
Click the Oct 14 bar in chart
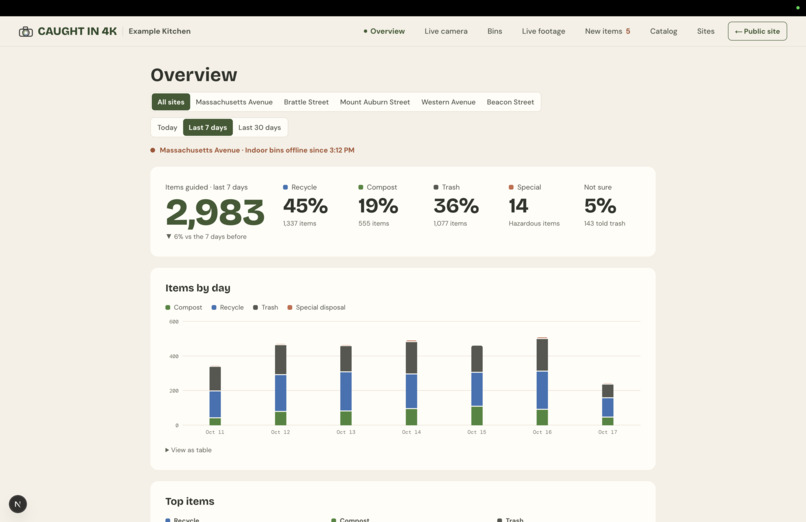(411, 383)
